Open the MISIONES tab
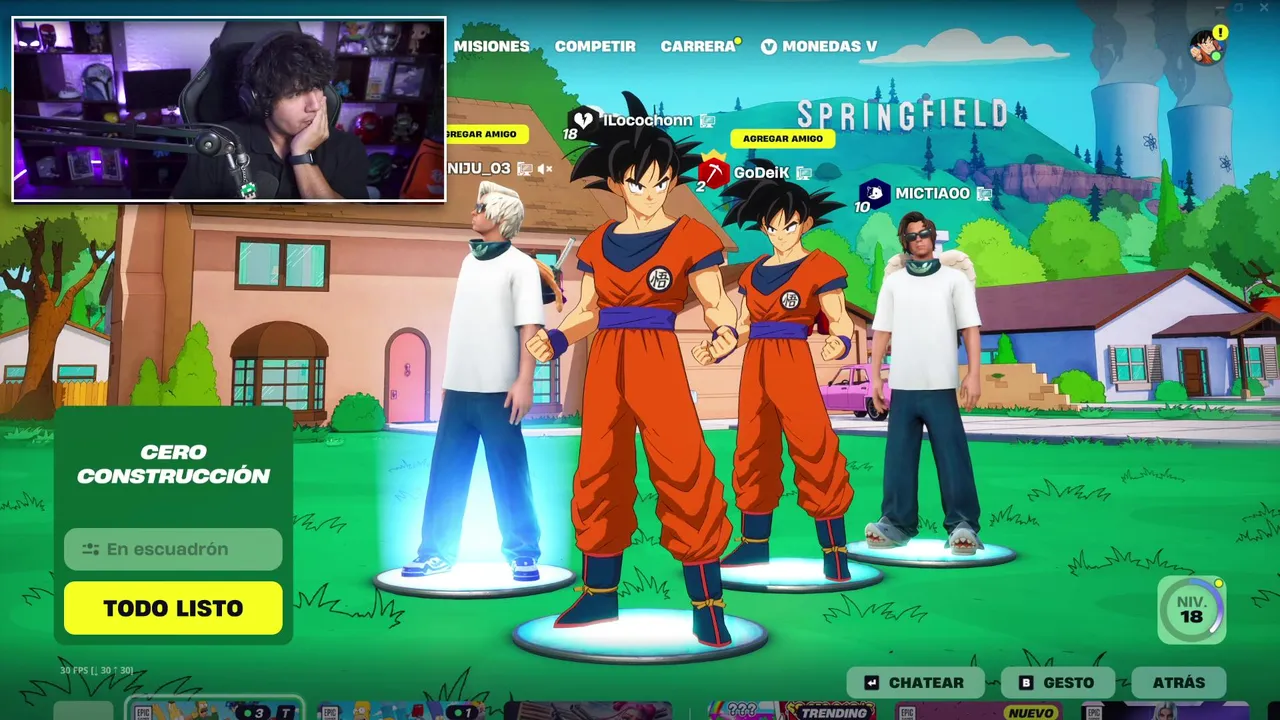This screenshot has width=1280, height=720. pos(491,46)
